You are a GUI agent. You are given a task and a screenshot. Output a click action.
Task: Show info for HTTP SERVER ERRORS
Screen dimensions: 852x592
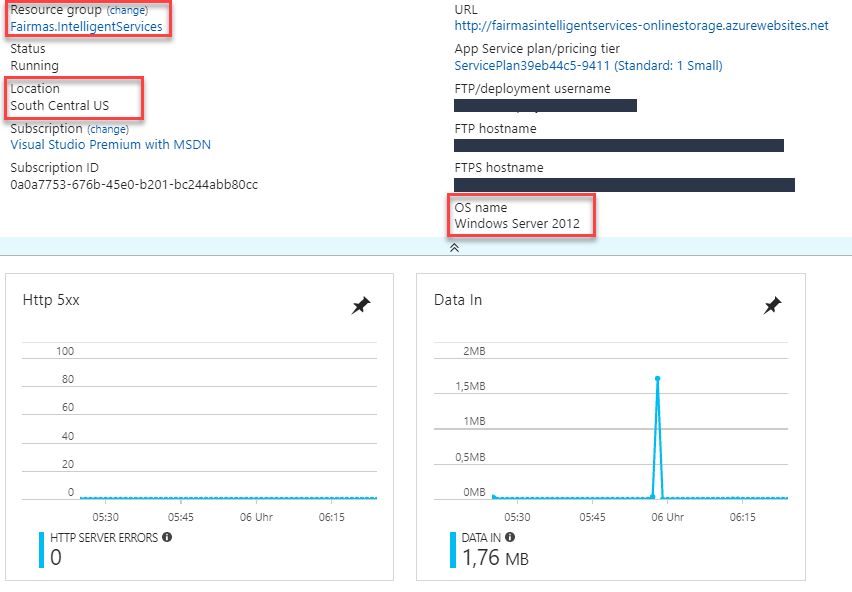[167, 537]
